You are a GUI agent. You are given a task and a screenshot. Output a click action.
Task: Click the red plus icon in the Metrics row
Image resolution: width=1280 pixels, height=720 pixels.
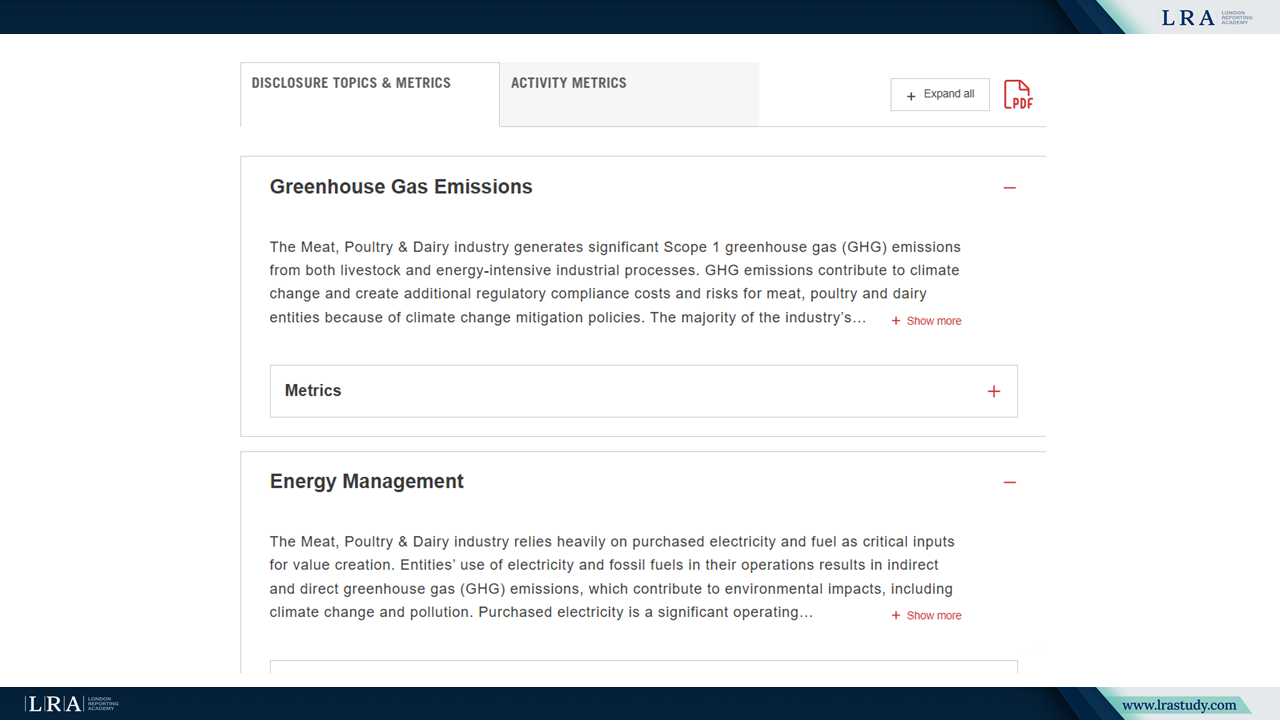click(x=993, y=391)
